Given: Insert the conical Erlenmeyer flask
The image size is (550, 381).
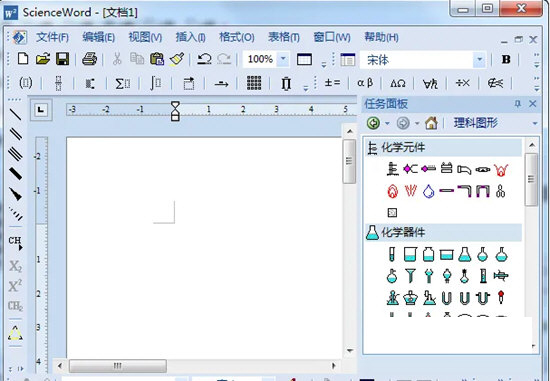Looking at the screenshot, I should click(x=465, y=254).
